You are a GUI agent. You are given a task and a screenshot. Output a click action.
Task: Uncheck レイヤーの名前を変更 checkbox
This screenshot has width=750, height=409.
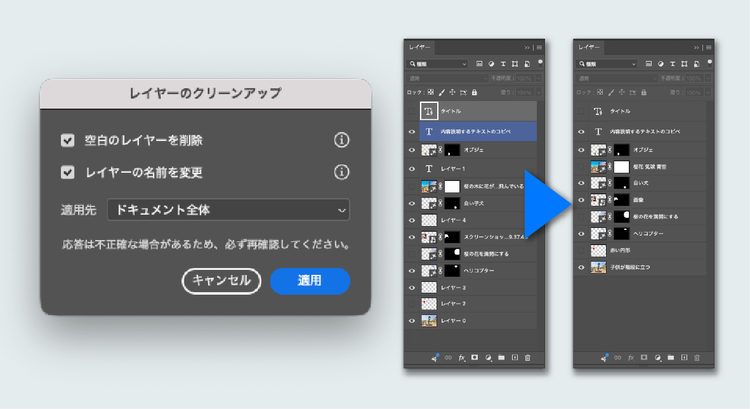click(68, 172)
